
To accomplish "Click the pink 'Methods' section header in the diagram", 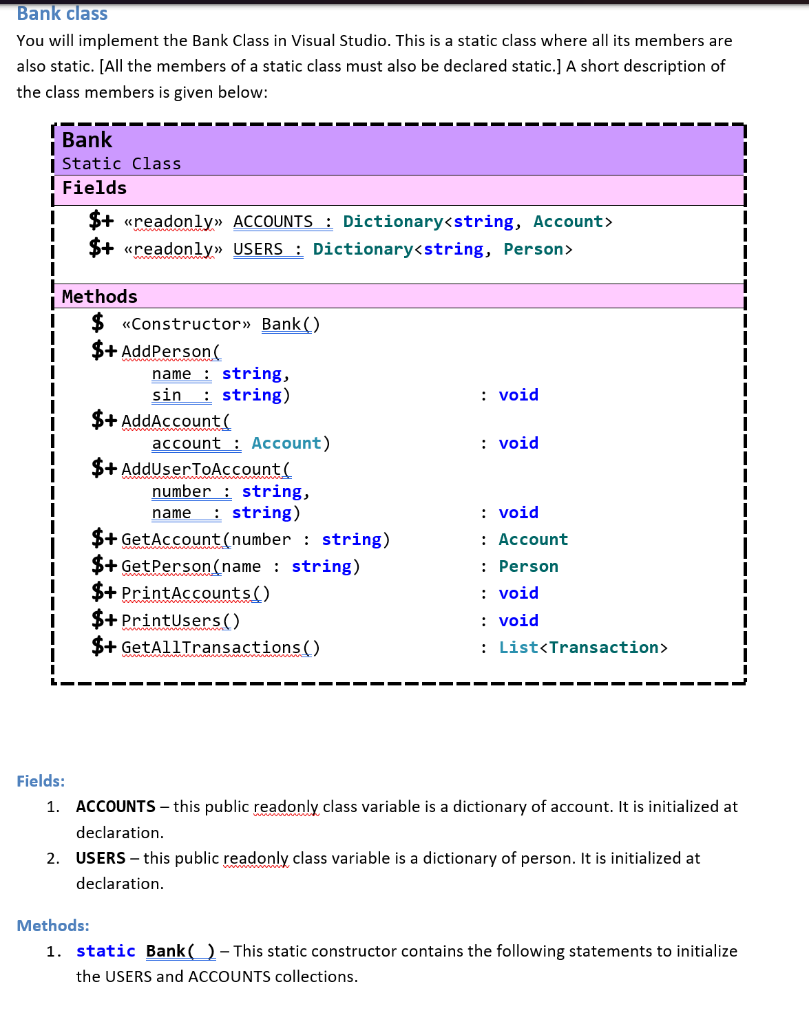I will 398,296.
